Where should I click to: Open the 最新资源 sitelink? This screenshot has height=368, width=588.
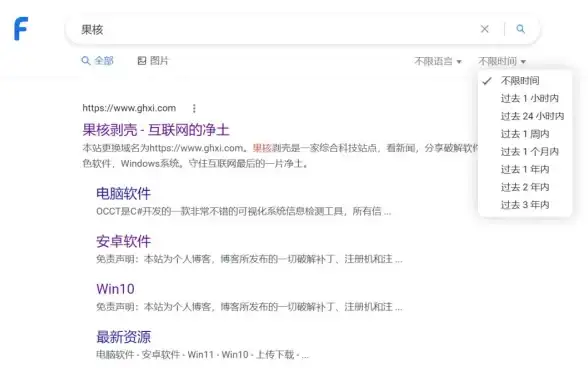click(123, 336)
